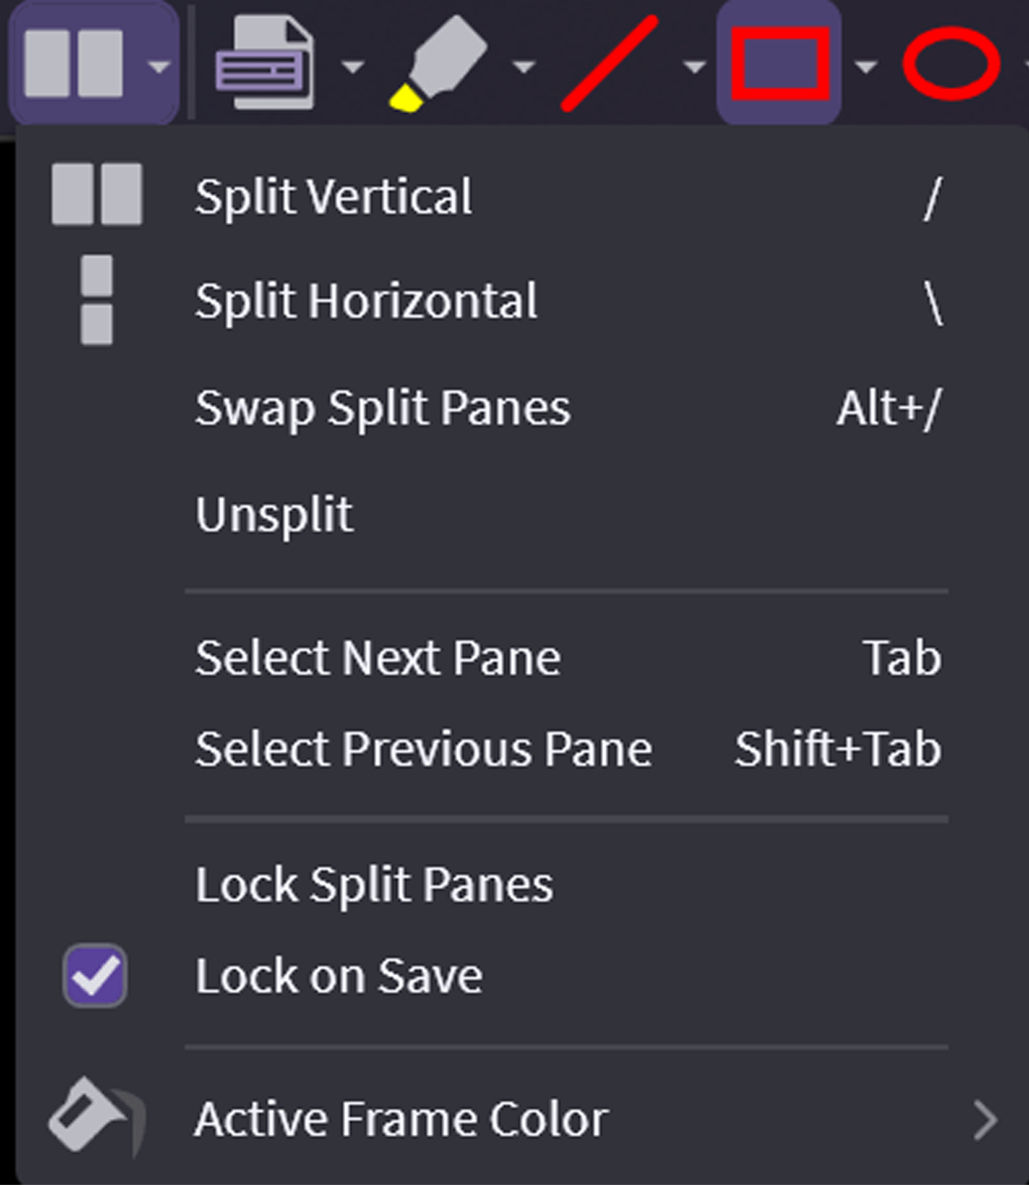
Task: Open the typewriter tool dropdown arrow
Action: click(x=351, y=67)
